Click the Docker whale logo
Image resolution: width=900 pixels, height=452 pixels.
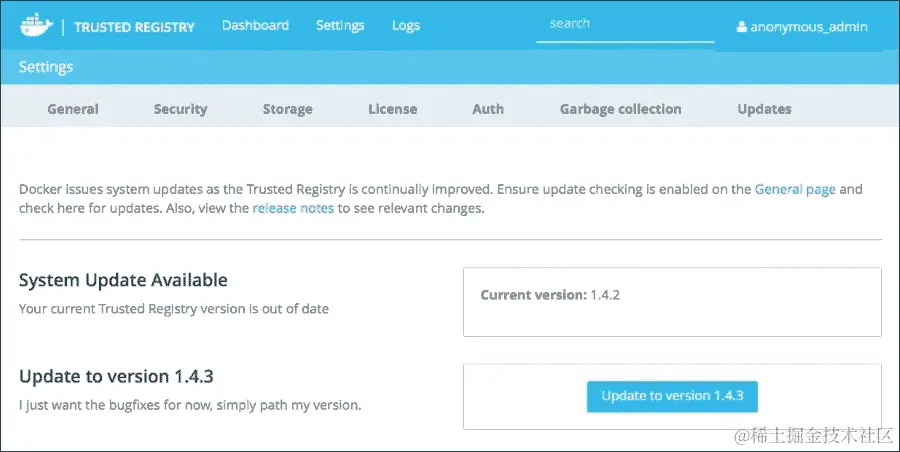pos(37,26)
